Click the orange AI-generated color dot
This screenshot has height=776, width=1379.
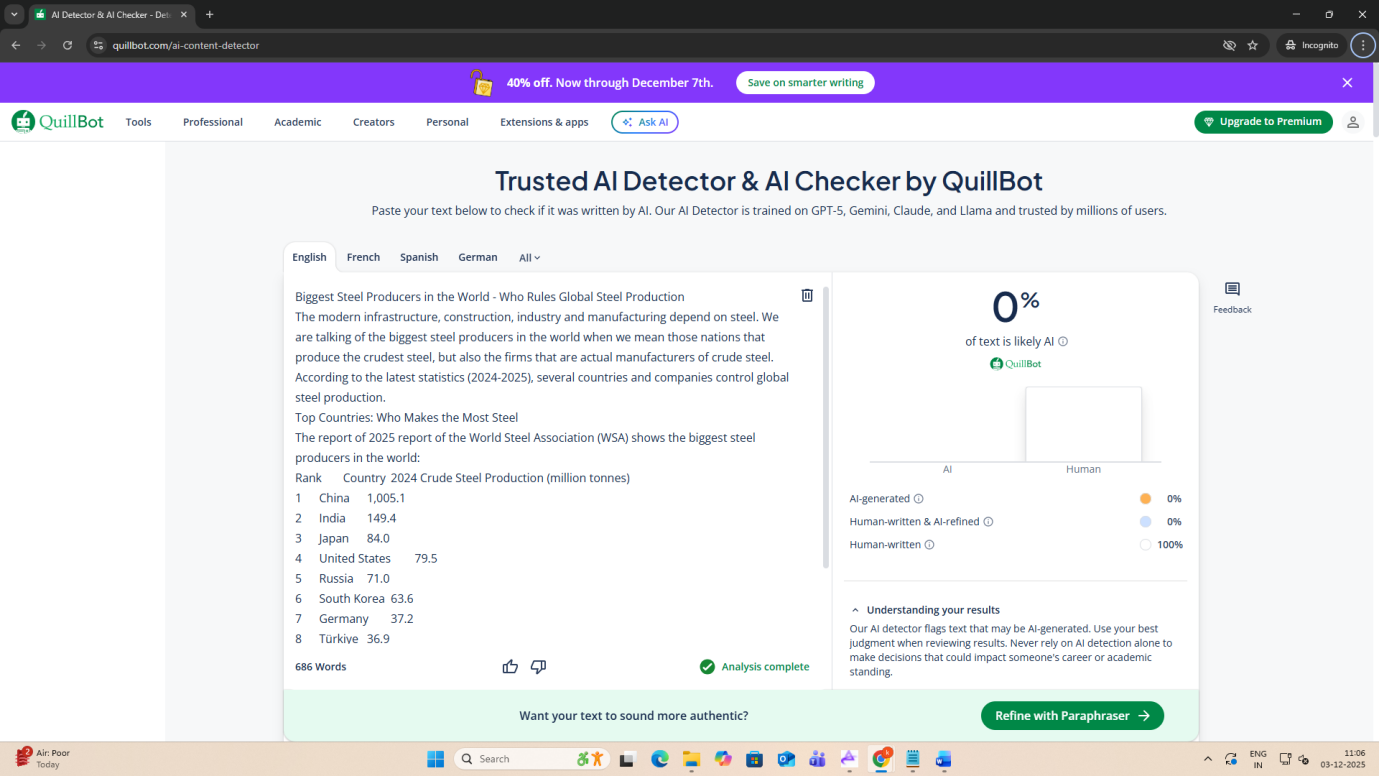pyautogui.click(x=1145, y=499)
